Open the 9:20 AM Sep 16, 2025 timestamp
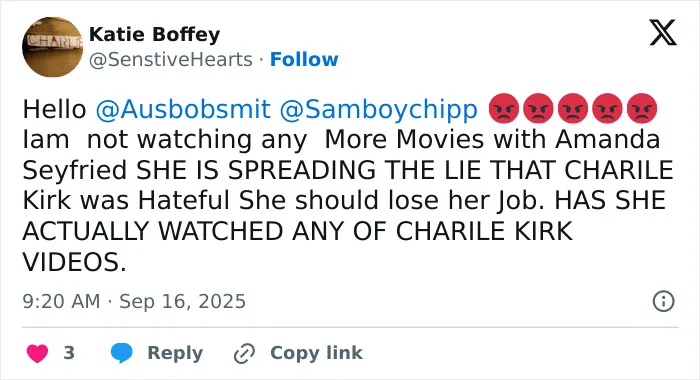Screen dimensions: 700x380 click(x=134, y=301)
